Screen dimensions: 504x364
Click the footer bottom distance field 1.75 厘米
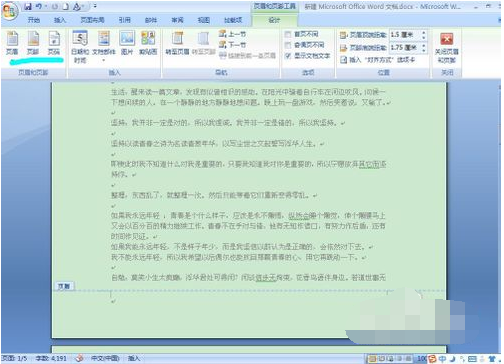(x=404, y=48)
